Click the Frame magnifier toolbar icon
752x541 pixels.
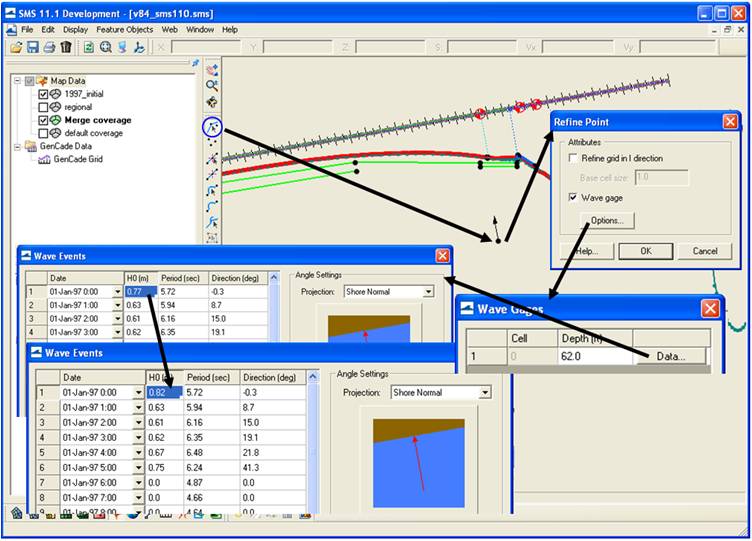106,47
